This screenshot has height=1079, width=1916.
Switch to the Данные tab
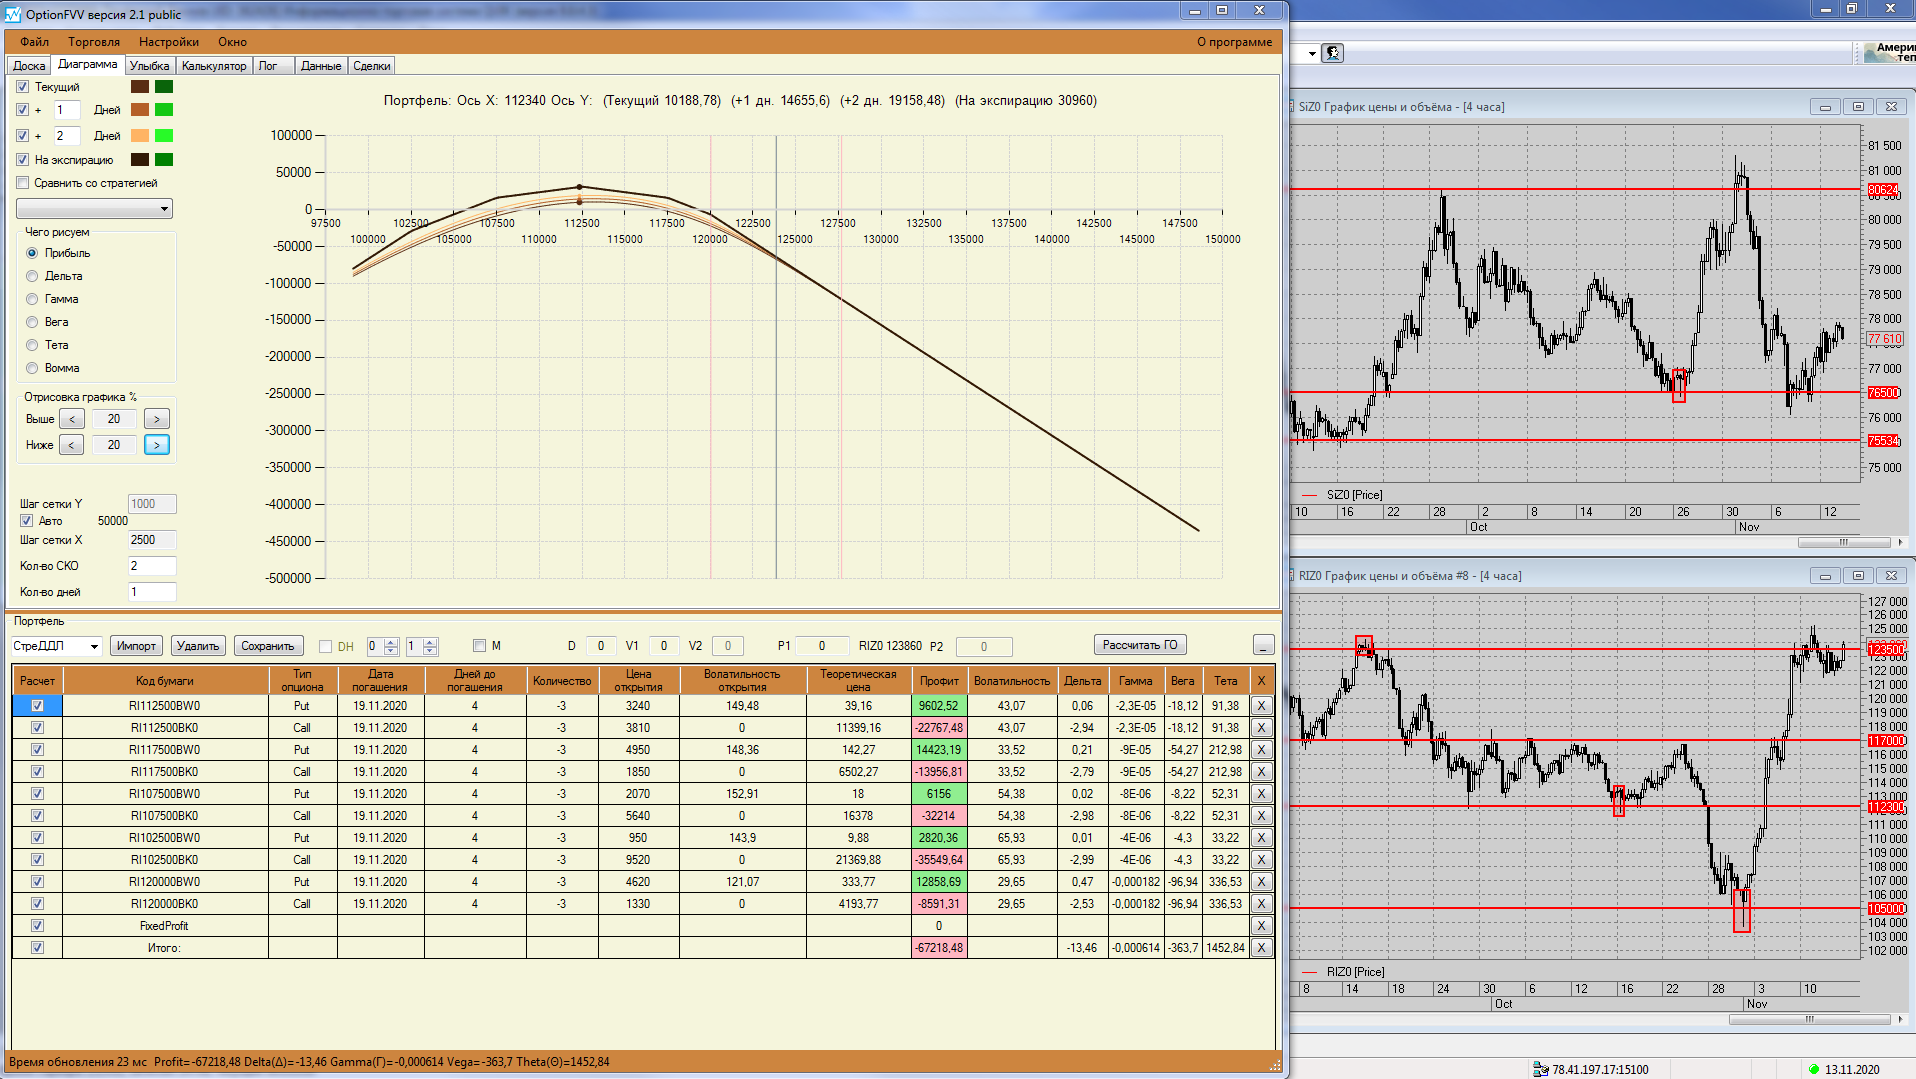[321, 66]
